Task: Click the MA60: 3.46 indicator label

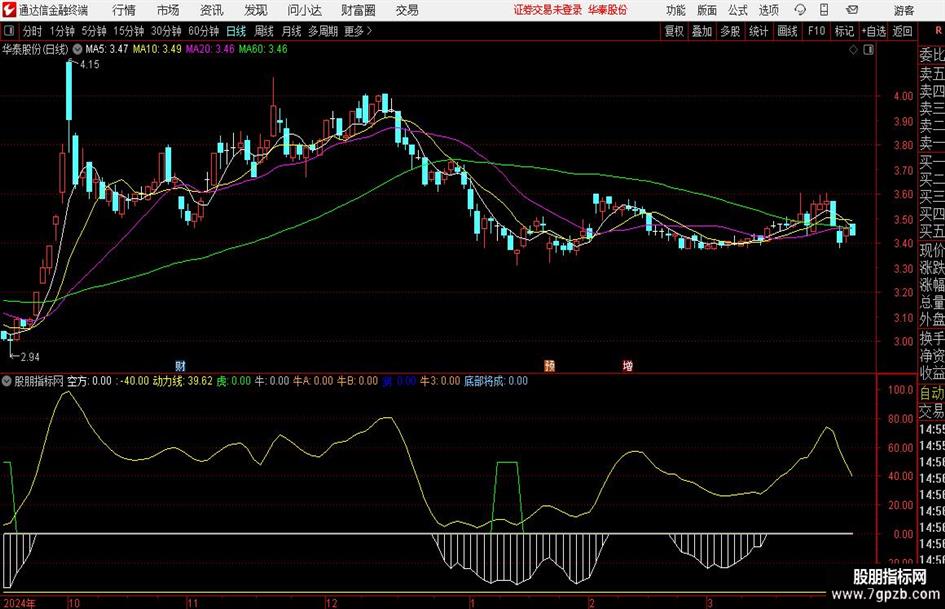Action: click(x=263, y=49)
